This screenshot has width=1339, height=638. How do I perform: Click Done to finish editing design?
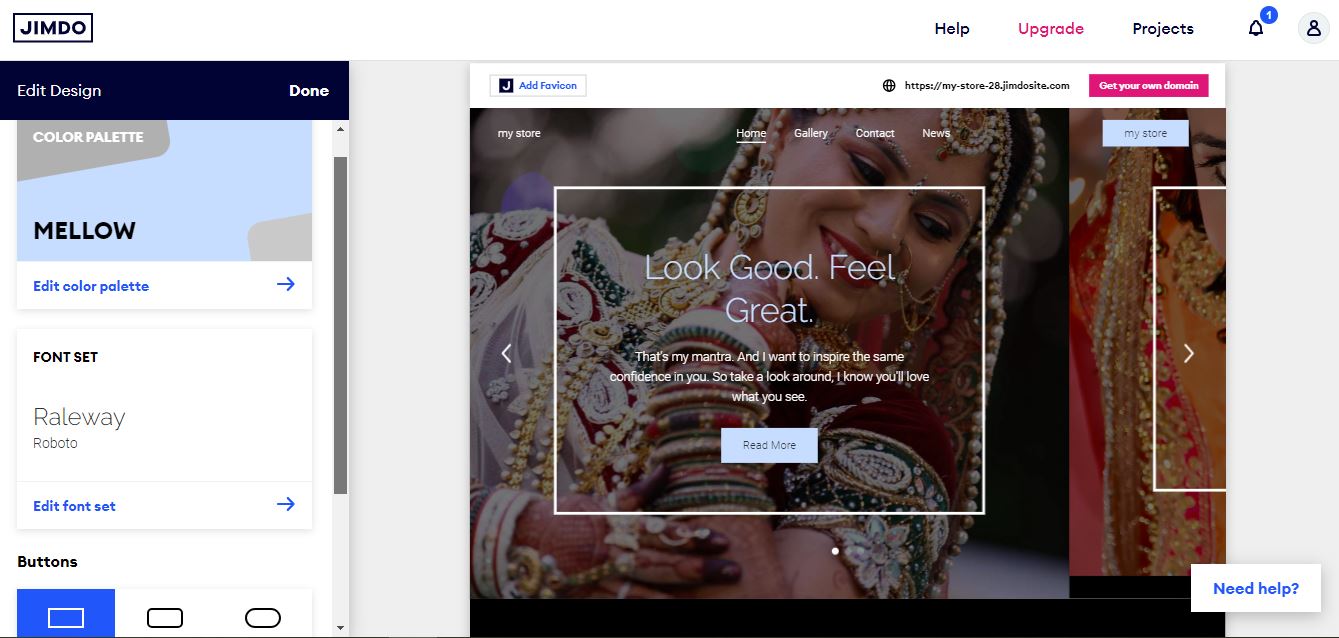[x=309, y=90]
